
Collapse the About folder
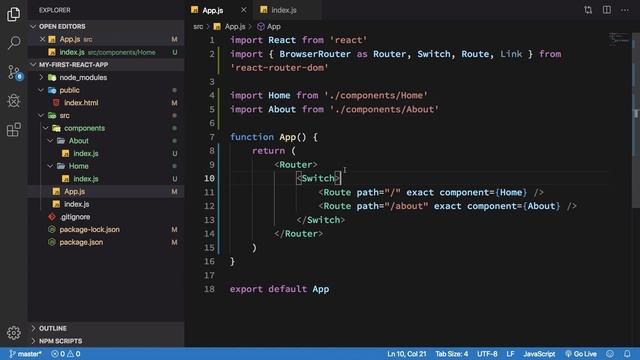tap(106, 140)
